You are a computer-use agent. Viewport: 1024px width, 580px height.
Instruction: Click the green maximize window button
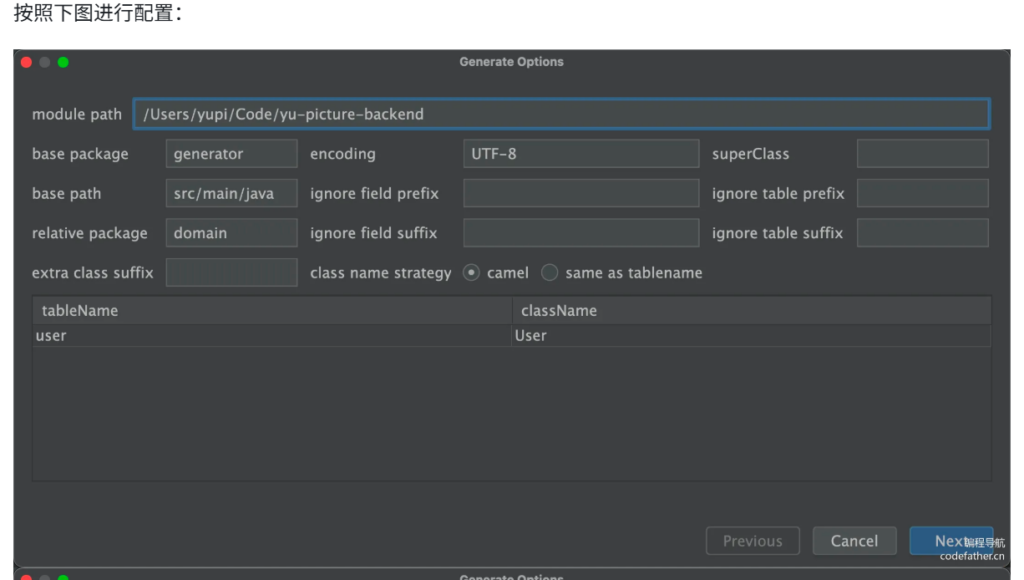click(63, 62)
